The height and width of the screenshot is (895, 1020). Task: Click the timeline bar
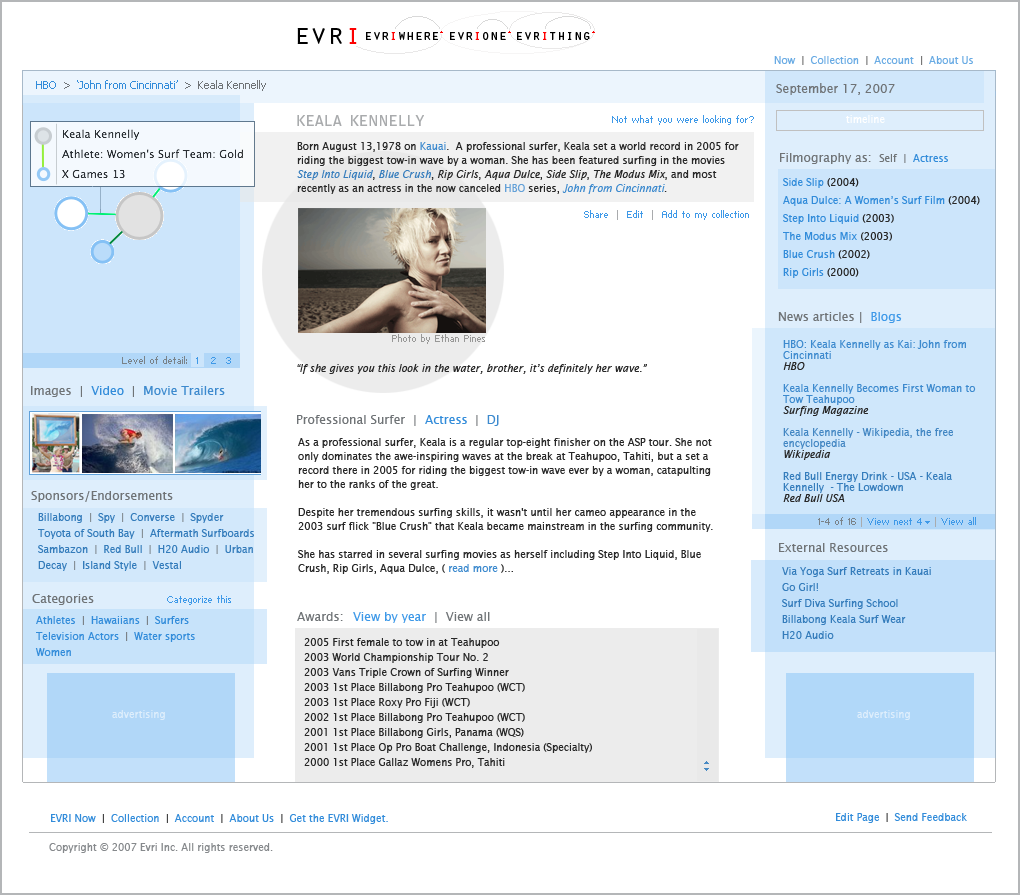coord(879,120)
